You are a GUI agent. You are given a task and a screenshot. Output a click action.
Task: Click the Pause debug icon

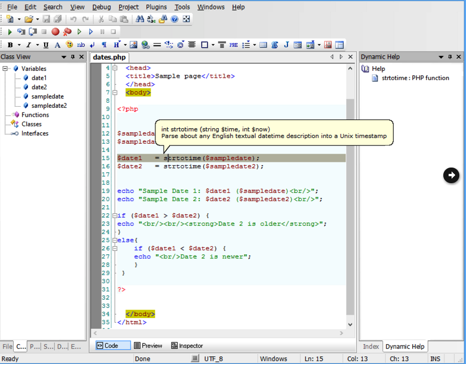coord(102,32)
